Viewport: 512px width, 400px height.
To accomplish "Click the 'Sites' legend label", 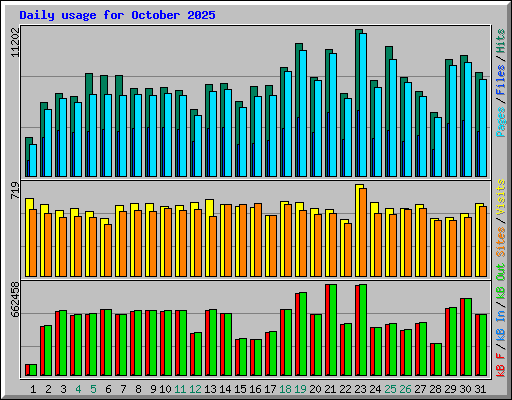I will (x=501, y=242).
